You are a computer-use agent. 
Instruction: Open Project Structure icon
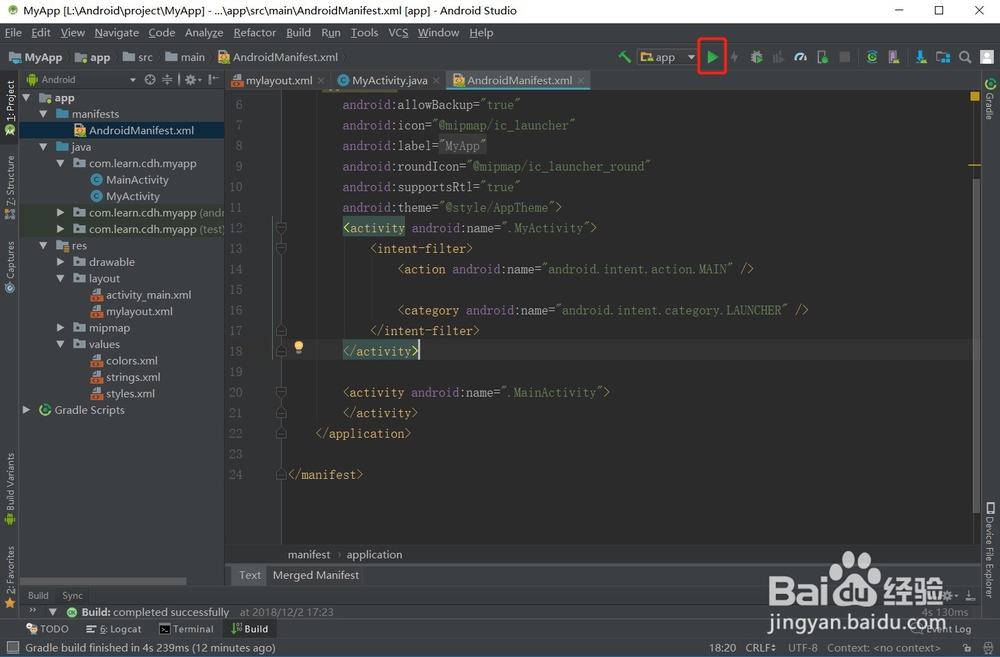[x=943, y=57]
